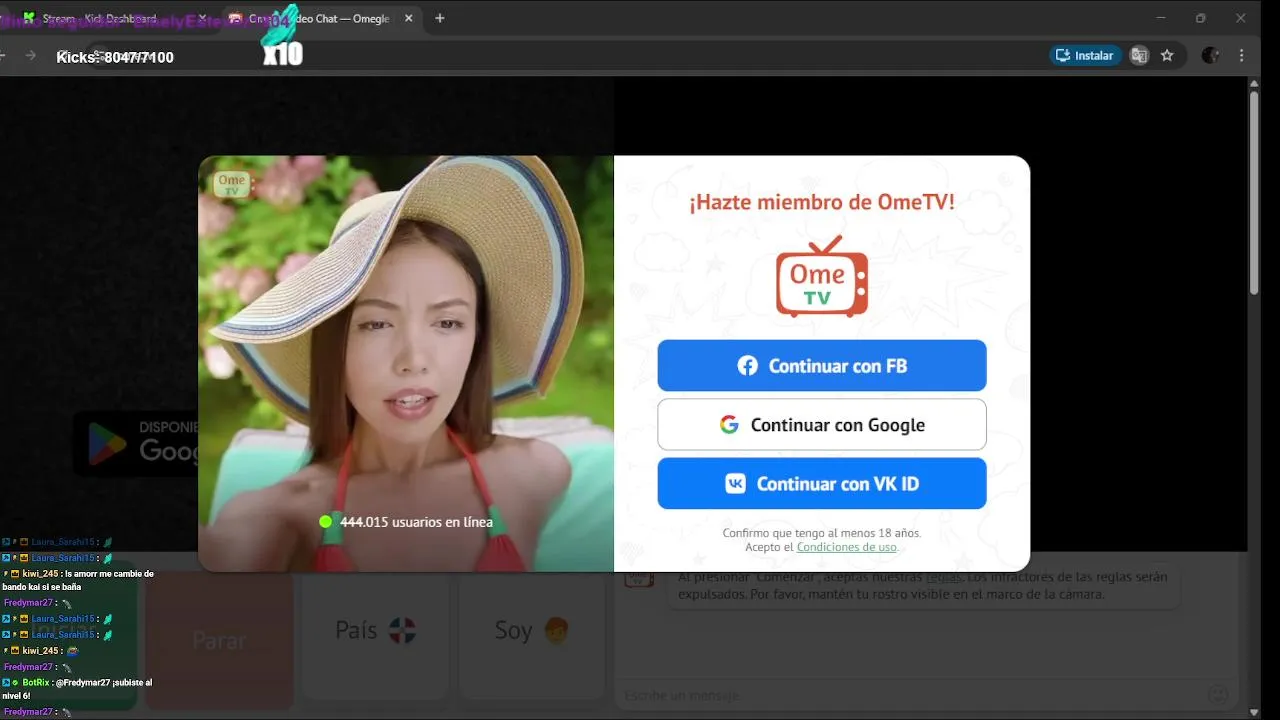Screen dimensions: 1280x720
Task: Click the ¡Hazte miembro de OmeTV! heading
Action: [x=822, y=202]
